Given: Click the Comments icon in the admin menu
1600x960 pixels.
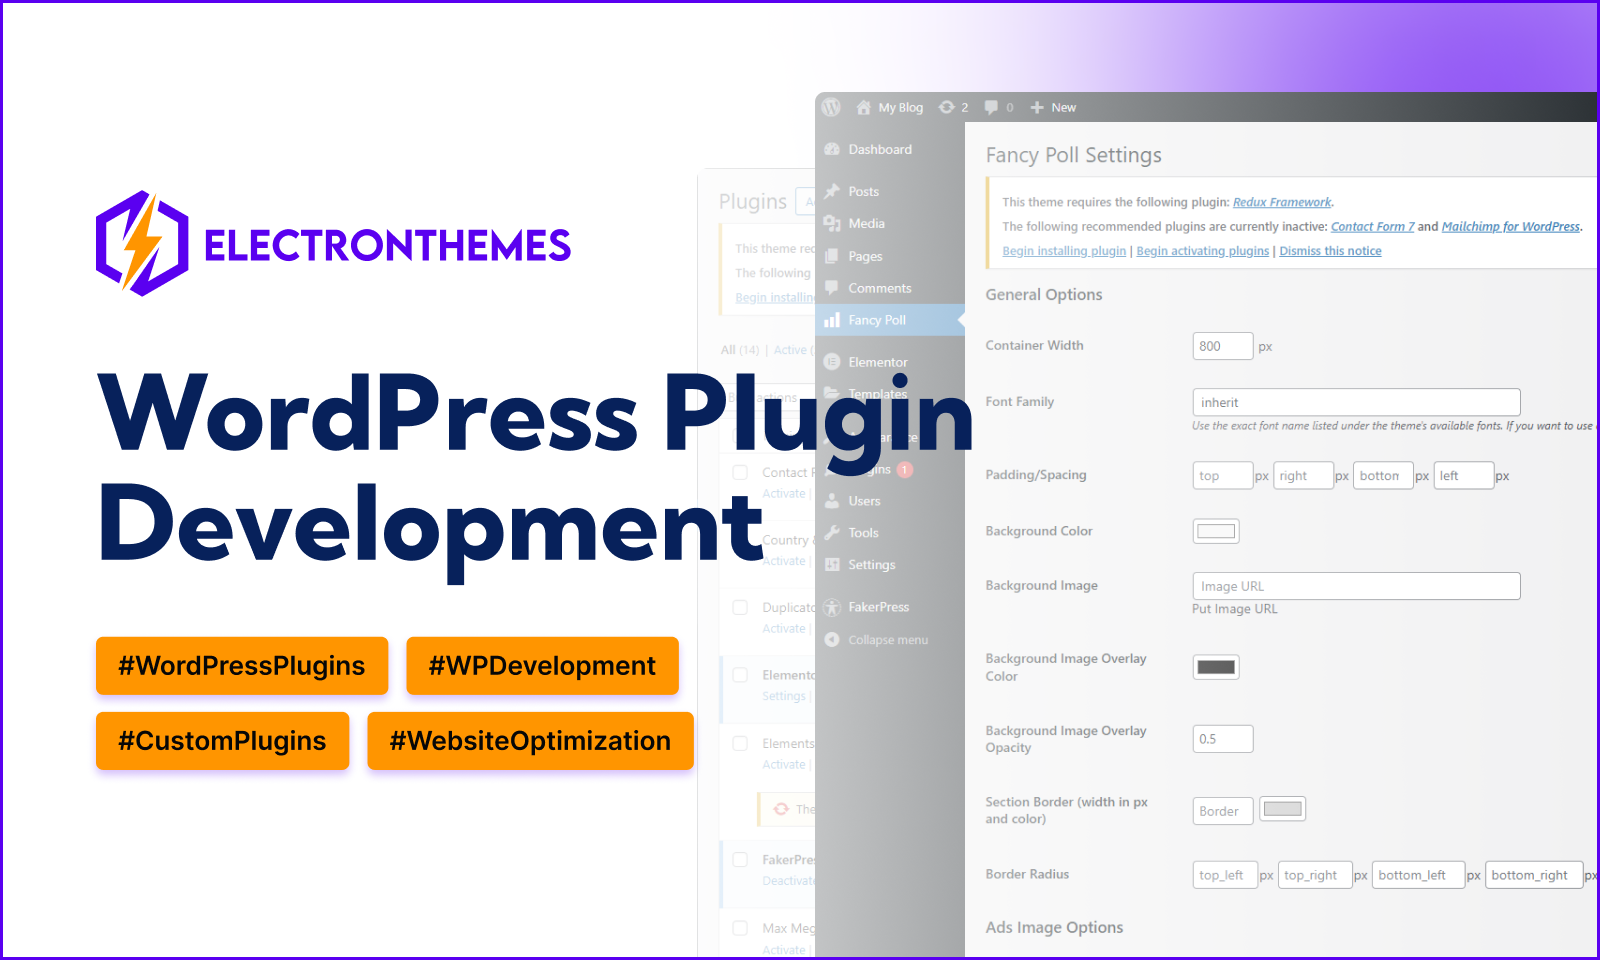Looking at the screenshot, I should [x=833, y=288].
